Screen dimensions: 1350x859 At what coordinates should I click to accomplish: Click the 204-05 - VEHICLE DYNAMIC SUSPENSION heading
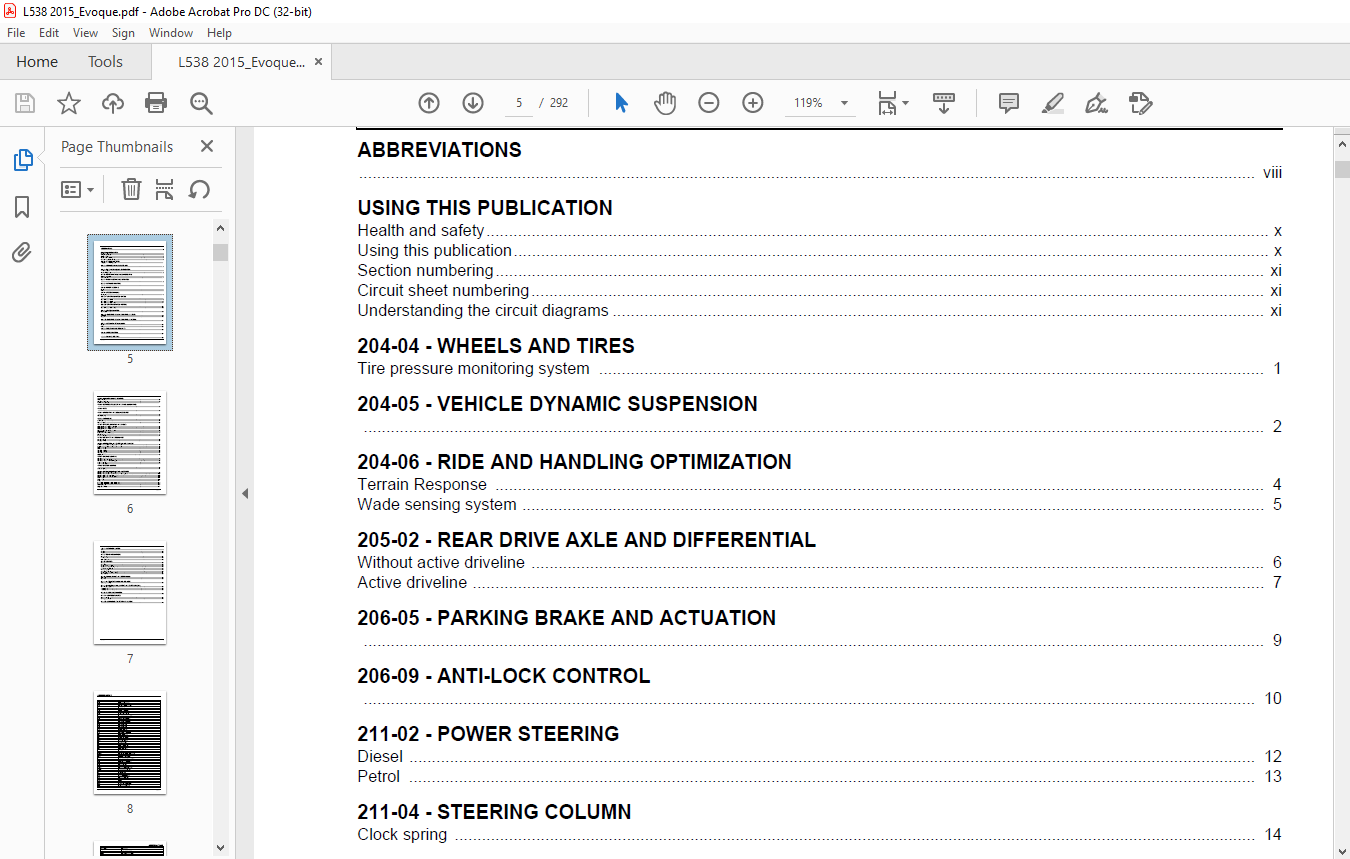click(557, 404)
